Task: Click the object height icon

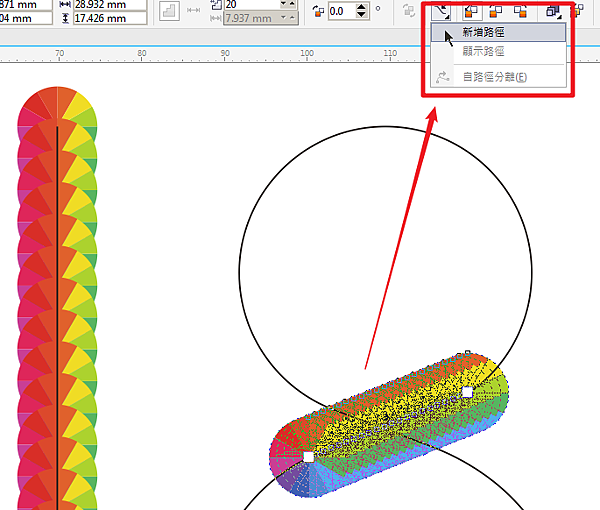Action: pyautogui.click(x=65, y=18)
